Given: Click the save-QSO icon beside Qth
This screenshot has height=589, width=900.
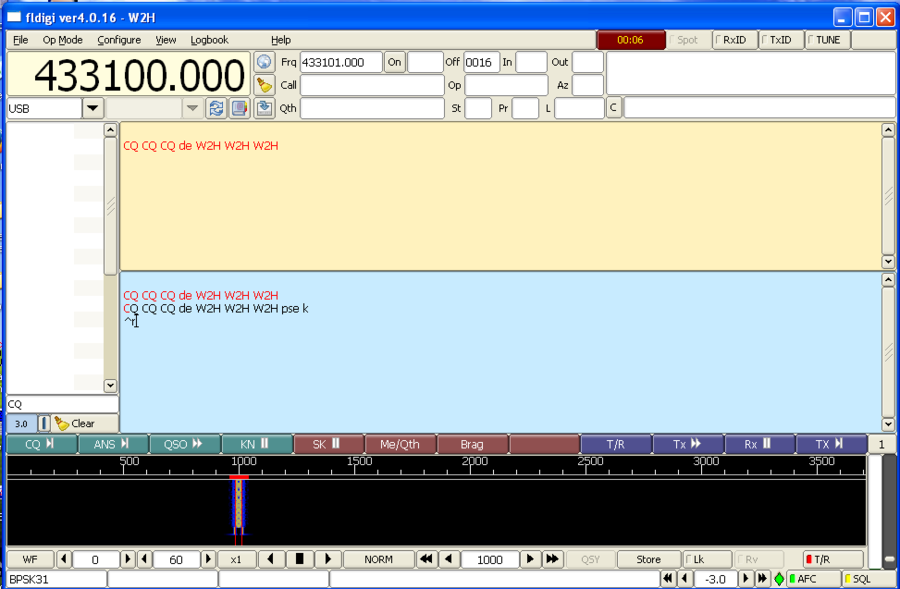Looking at the screenshot, I should click(x=264, y=108).
